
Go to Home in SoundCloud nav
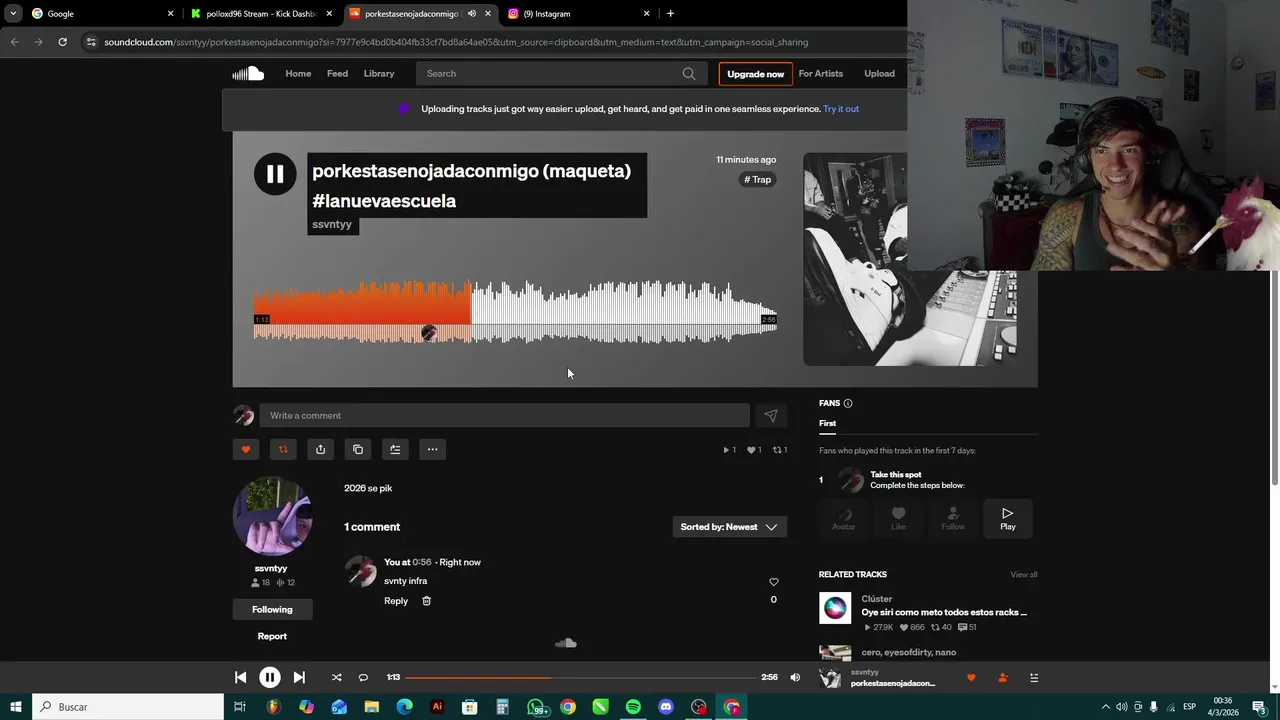298,73
